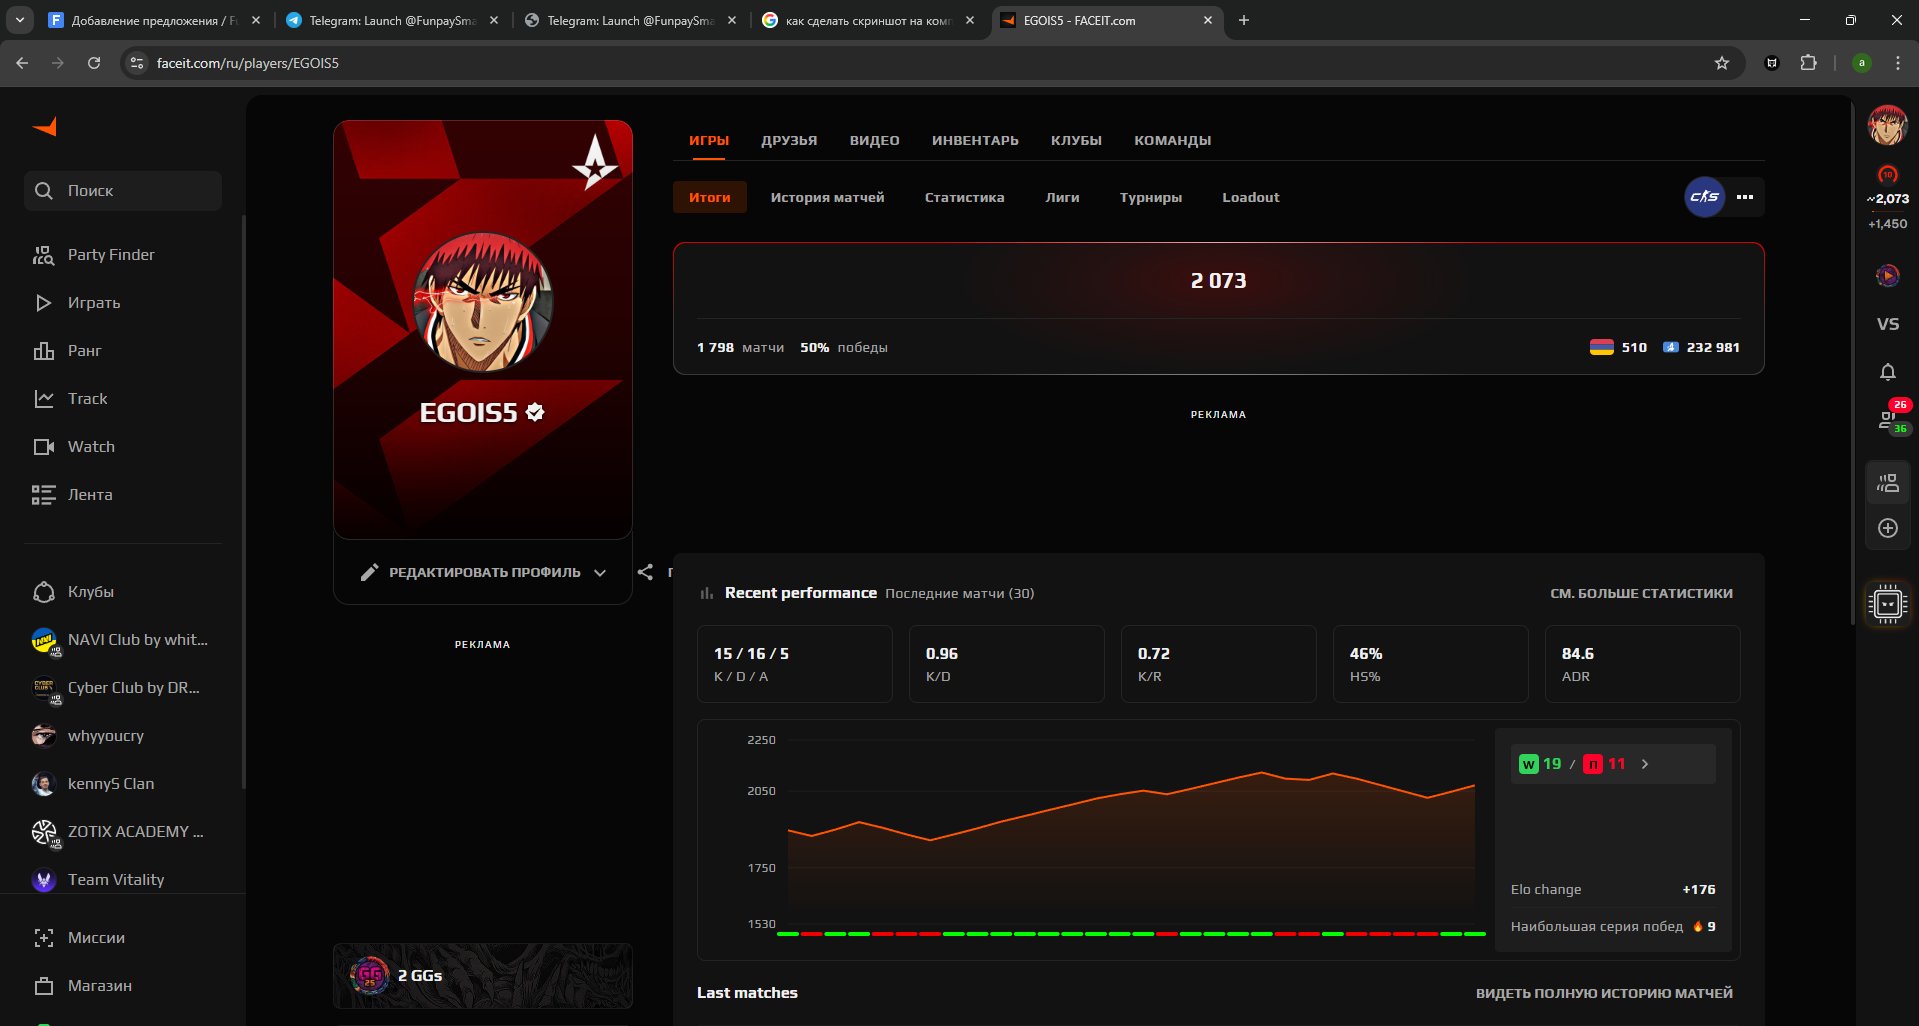
Task: Open the FACEIT AI chip icon bottom right
Action: pos(1887,604)
